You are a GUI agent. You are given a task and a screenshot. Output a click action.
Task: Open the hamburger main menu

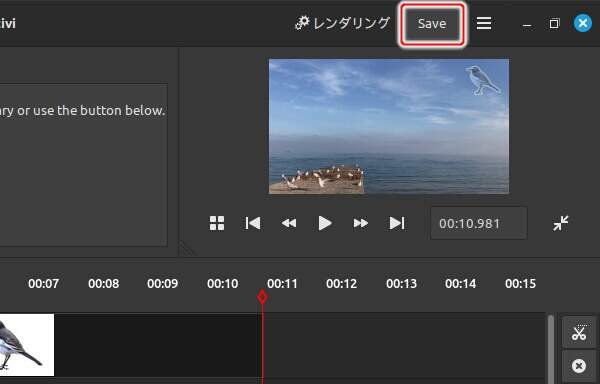pos(484,24)
